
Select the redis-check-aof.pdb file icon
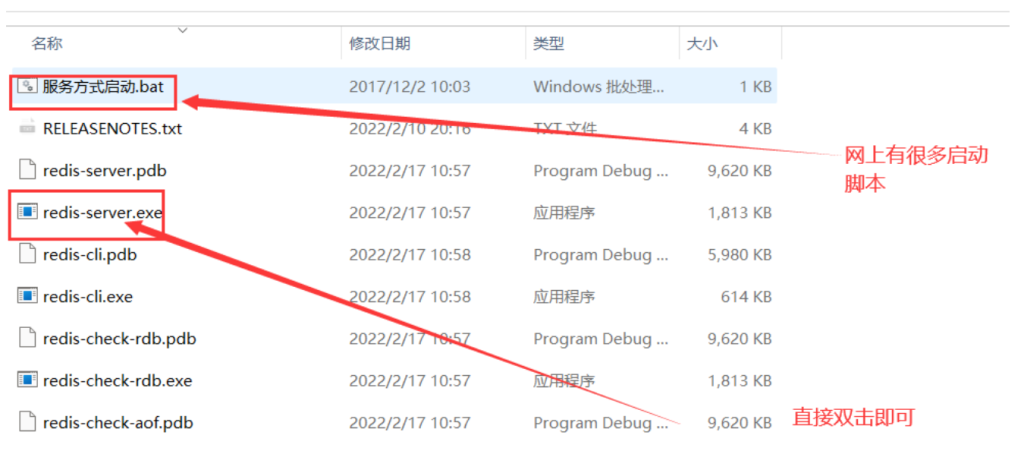tap(27, 422)
